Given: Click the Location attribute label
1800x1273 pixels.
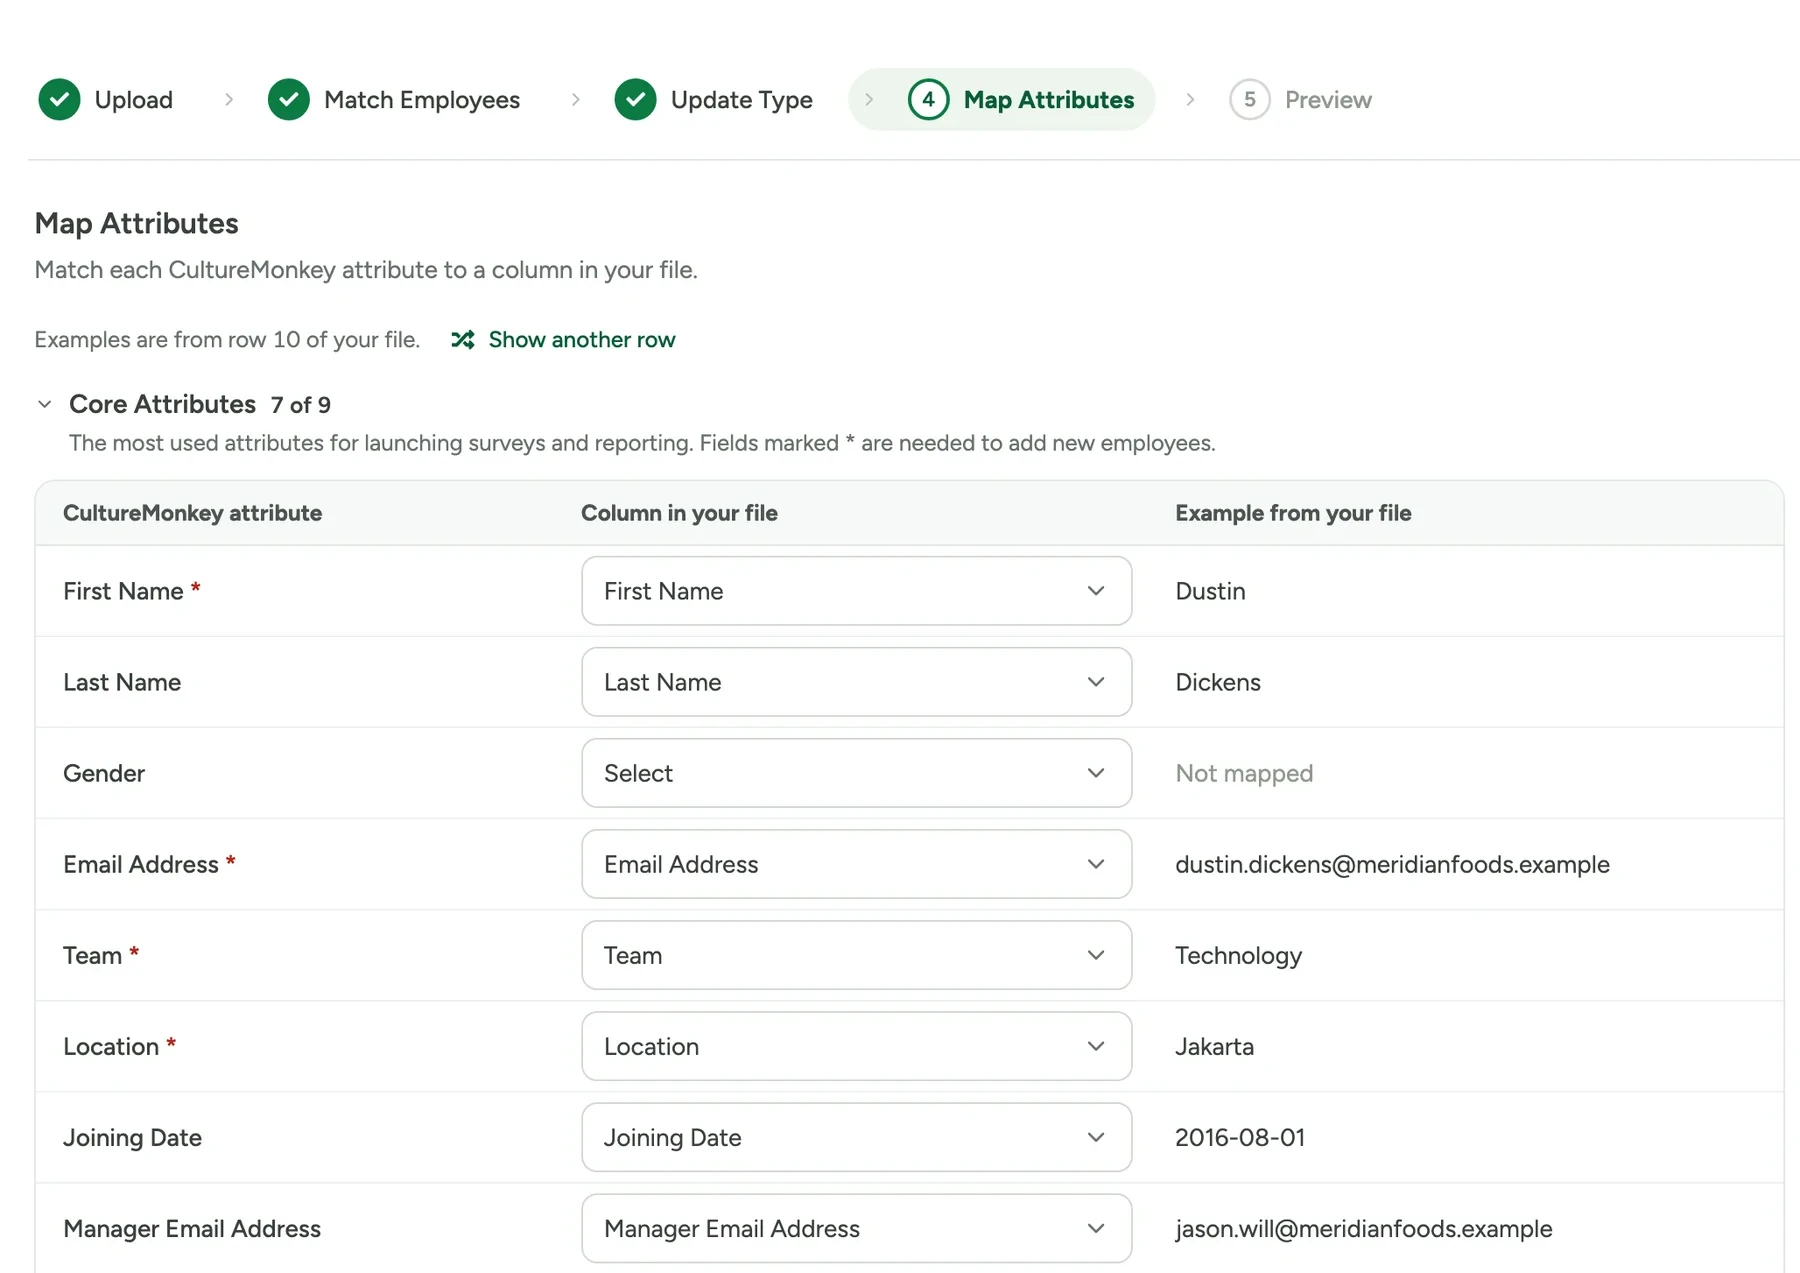Looking at the screenshot, I should 111,1046.
